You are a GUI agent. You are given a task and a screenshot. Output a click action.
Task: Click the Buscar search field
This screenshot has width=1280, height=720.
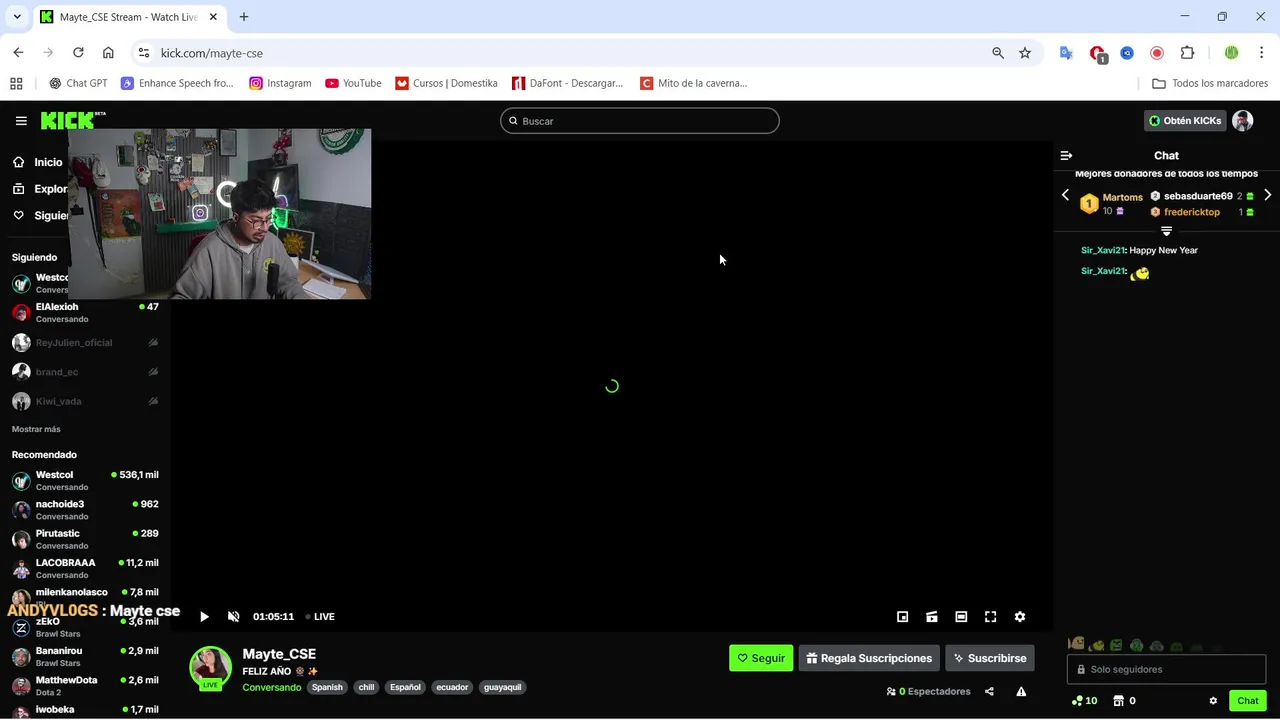640,121
